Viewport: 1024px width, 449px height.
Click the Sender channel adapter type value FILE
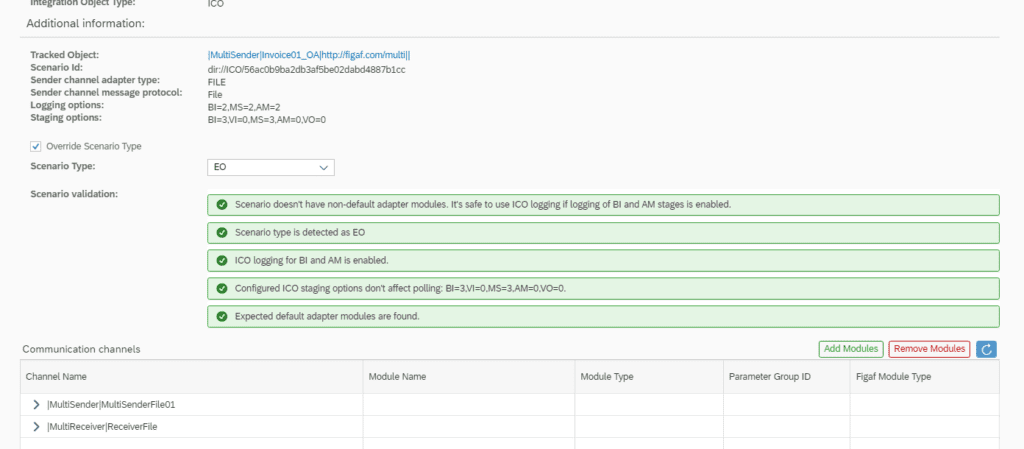pyautogui.click(x=216, y=82)
